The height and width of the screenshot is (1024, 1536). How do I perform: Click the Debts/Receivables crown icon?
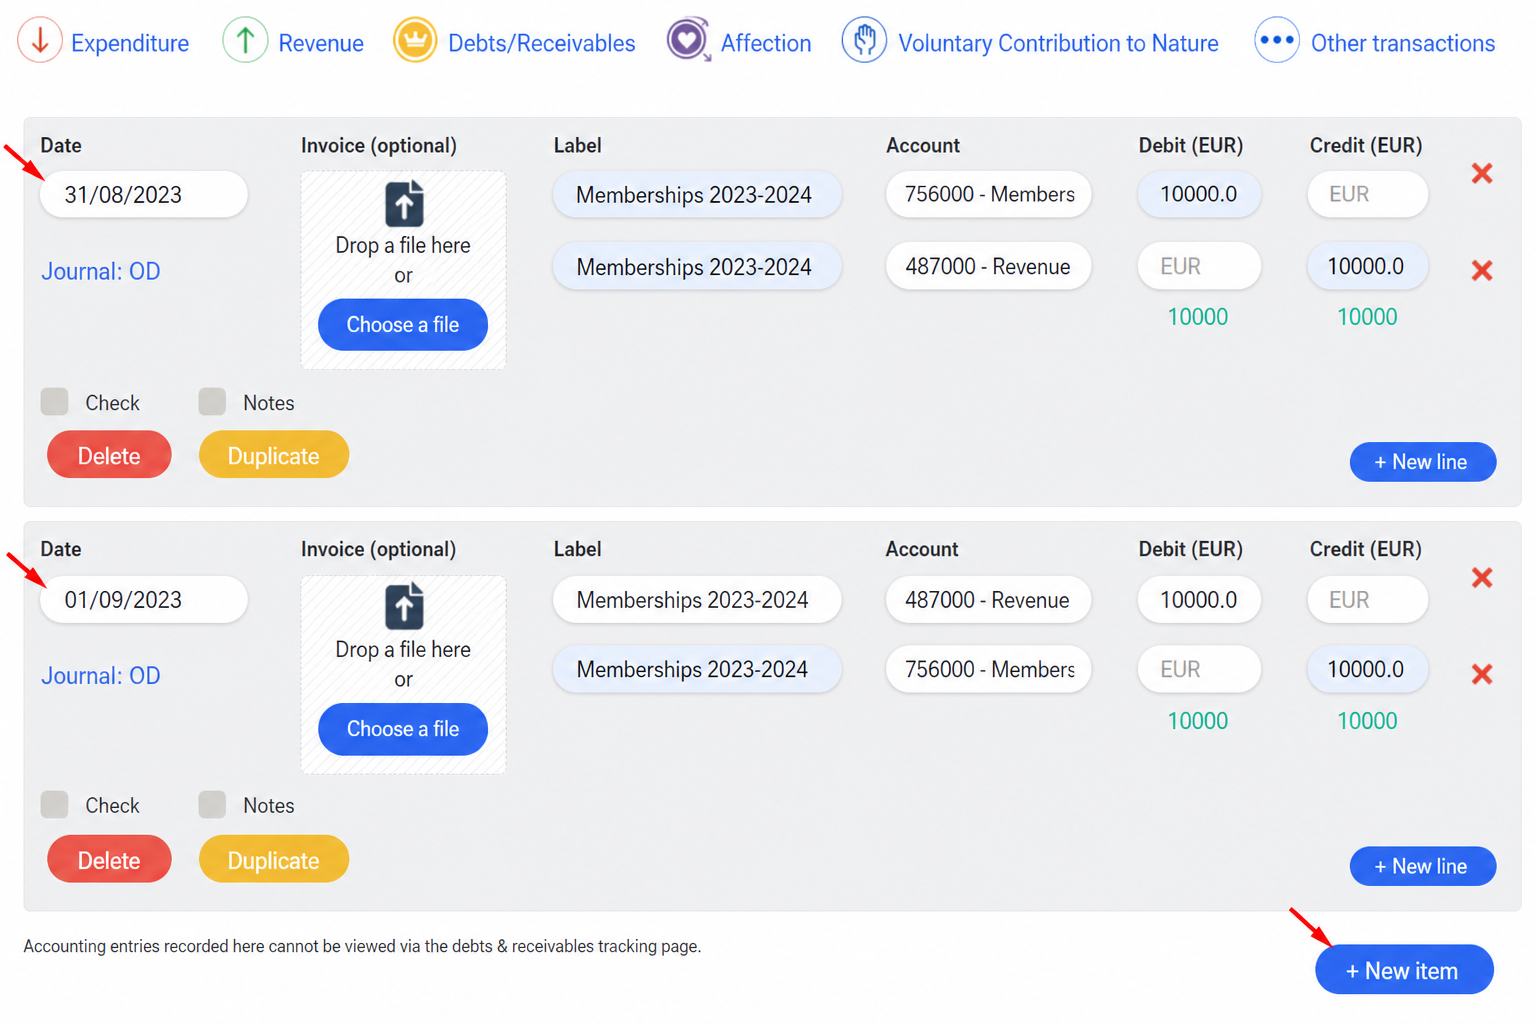415,41
